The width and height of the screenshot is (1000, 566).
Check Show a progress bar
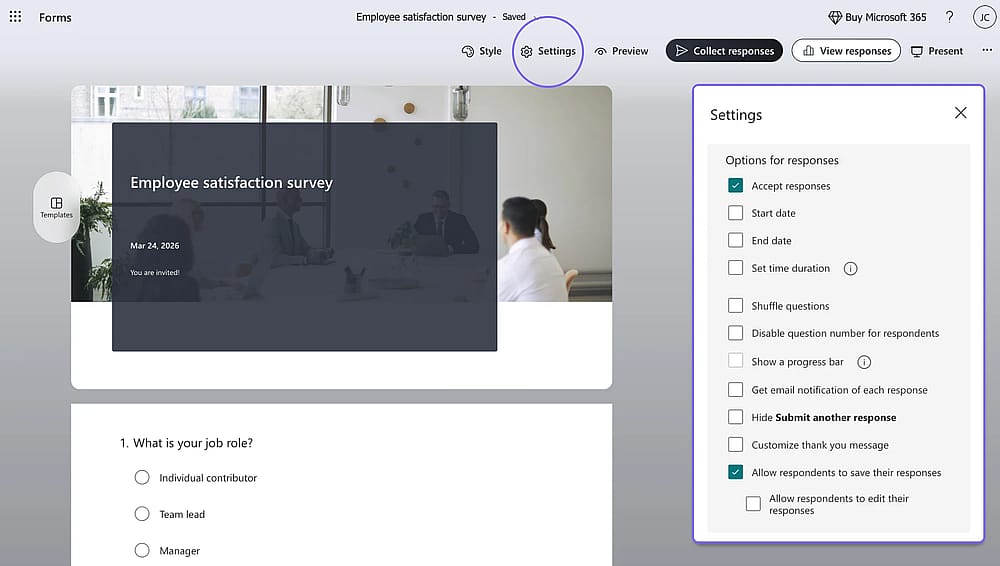click(x=735, y=361)
